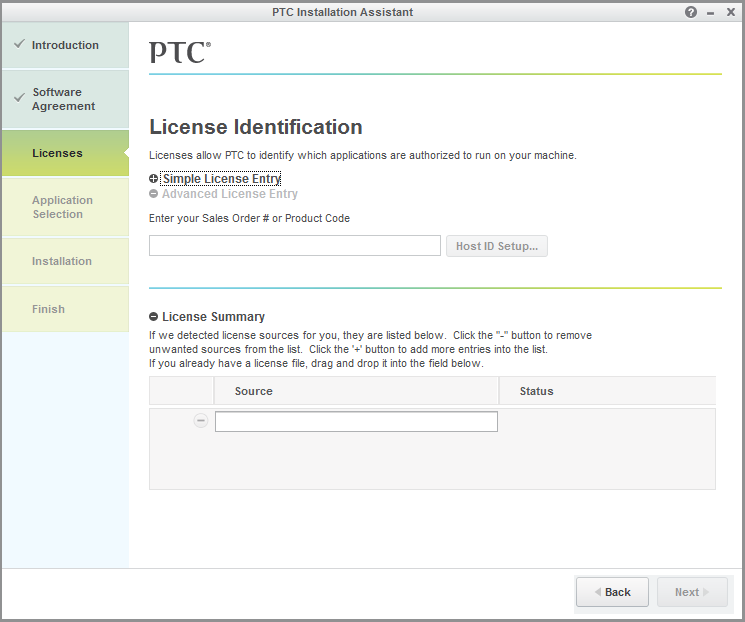Close the PTC Installation Assistant window

pos(731,12)
